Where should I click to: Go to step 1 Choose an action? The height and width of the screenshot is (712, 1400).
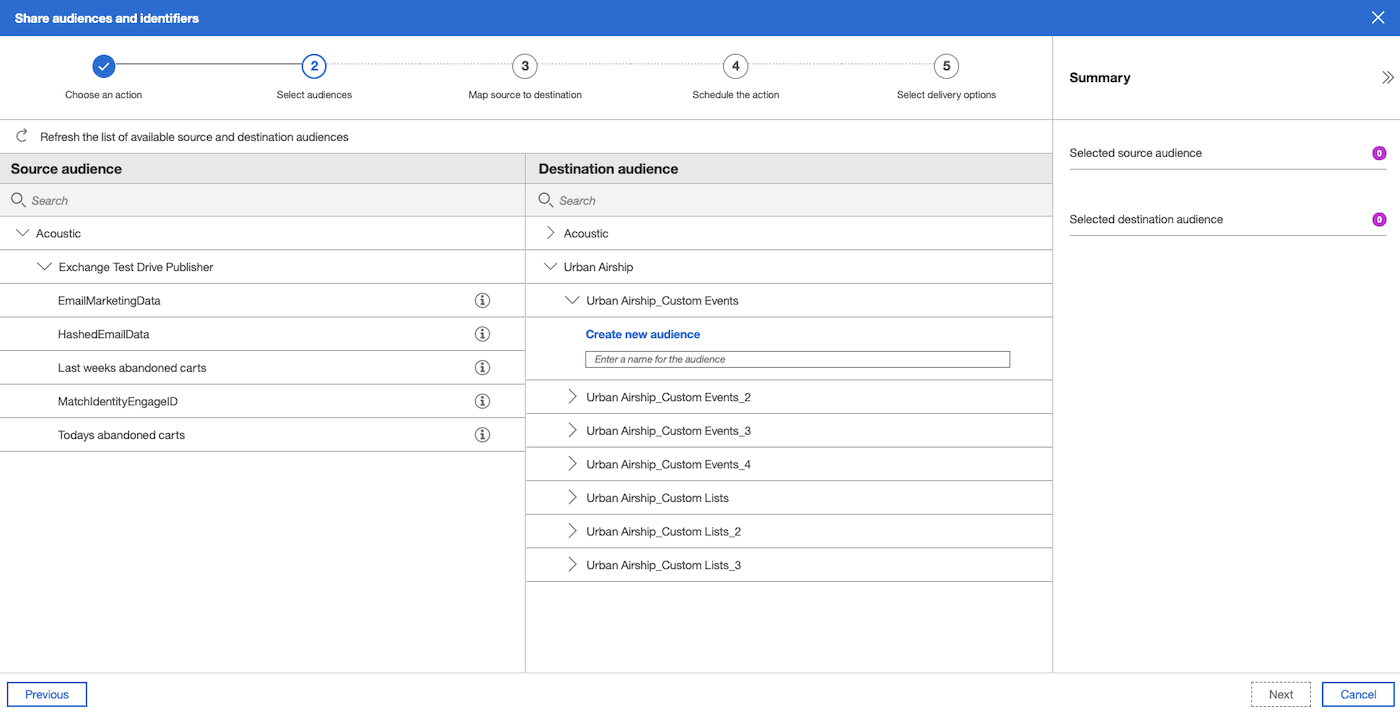[x=104, y=67]
